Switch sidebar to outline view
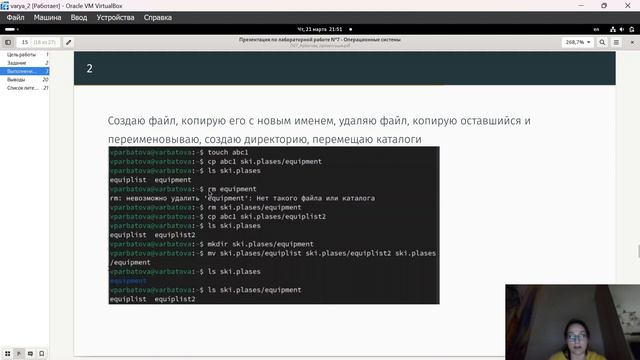The height and width of the screenshot is (360, 640). [x=19, y=353]
